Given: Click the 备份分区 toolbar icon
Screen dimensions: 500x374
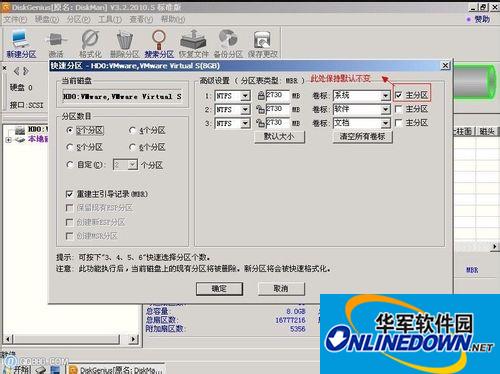Looking at the screenshot, I should tap(228, 43).
